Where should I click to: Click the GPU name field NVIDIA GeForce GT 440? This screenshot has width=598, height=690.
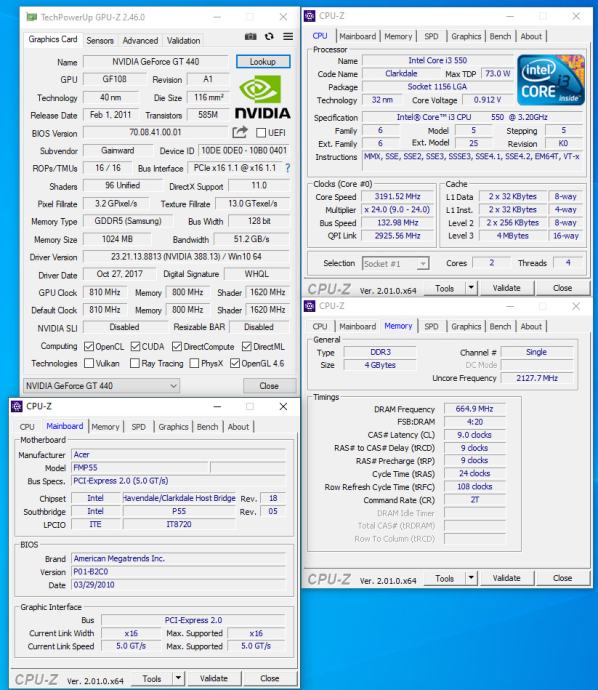tap(156, 62)
